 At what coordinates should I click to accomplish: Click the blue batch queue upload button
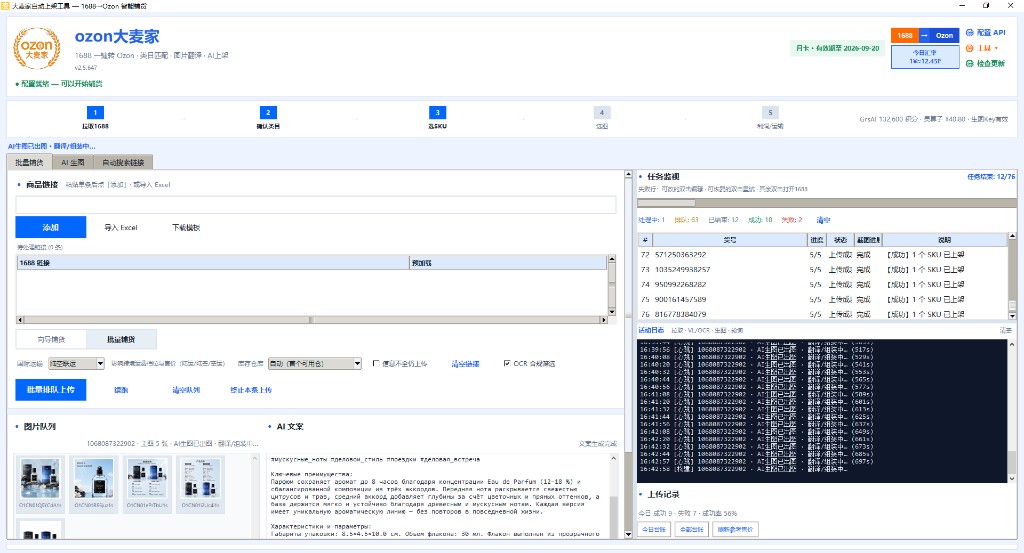pos(51,390)
